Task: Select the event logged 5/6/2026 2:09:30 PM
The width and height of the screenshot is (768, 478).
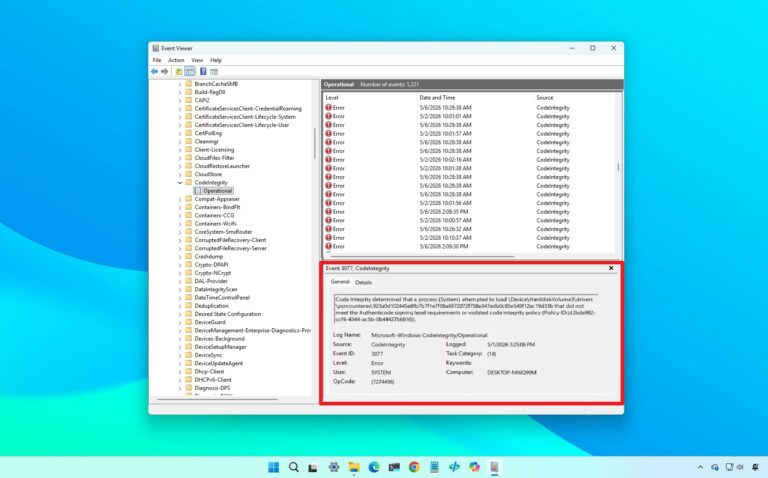Action: 469,246
